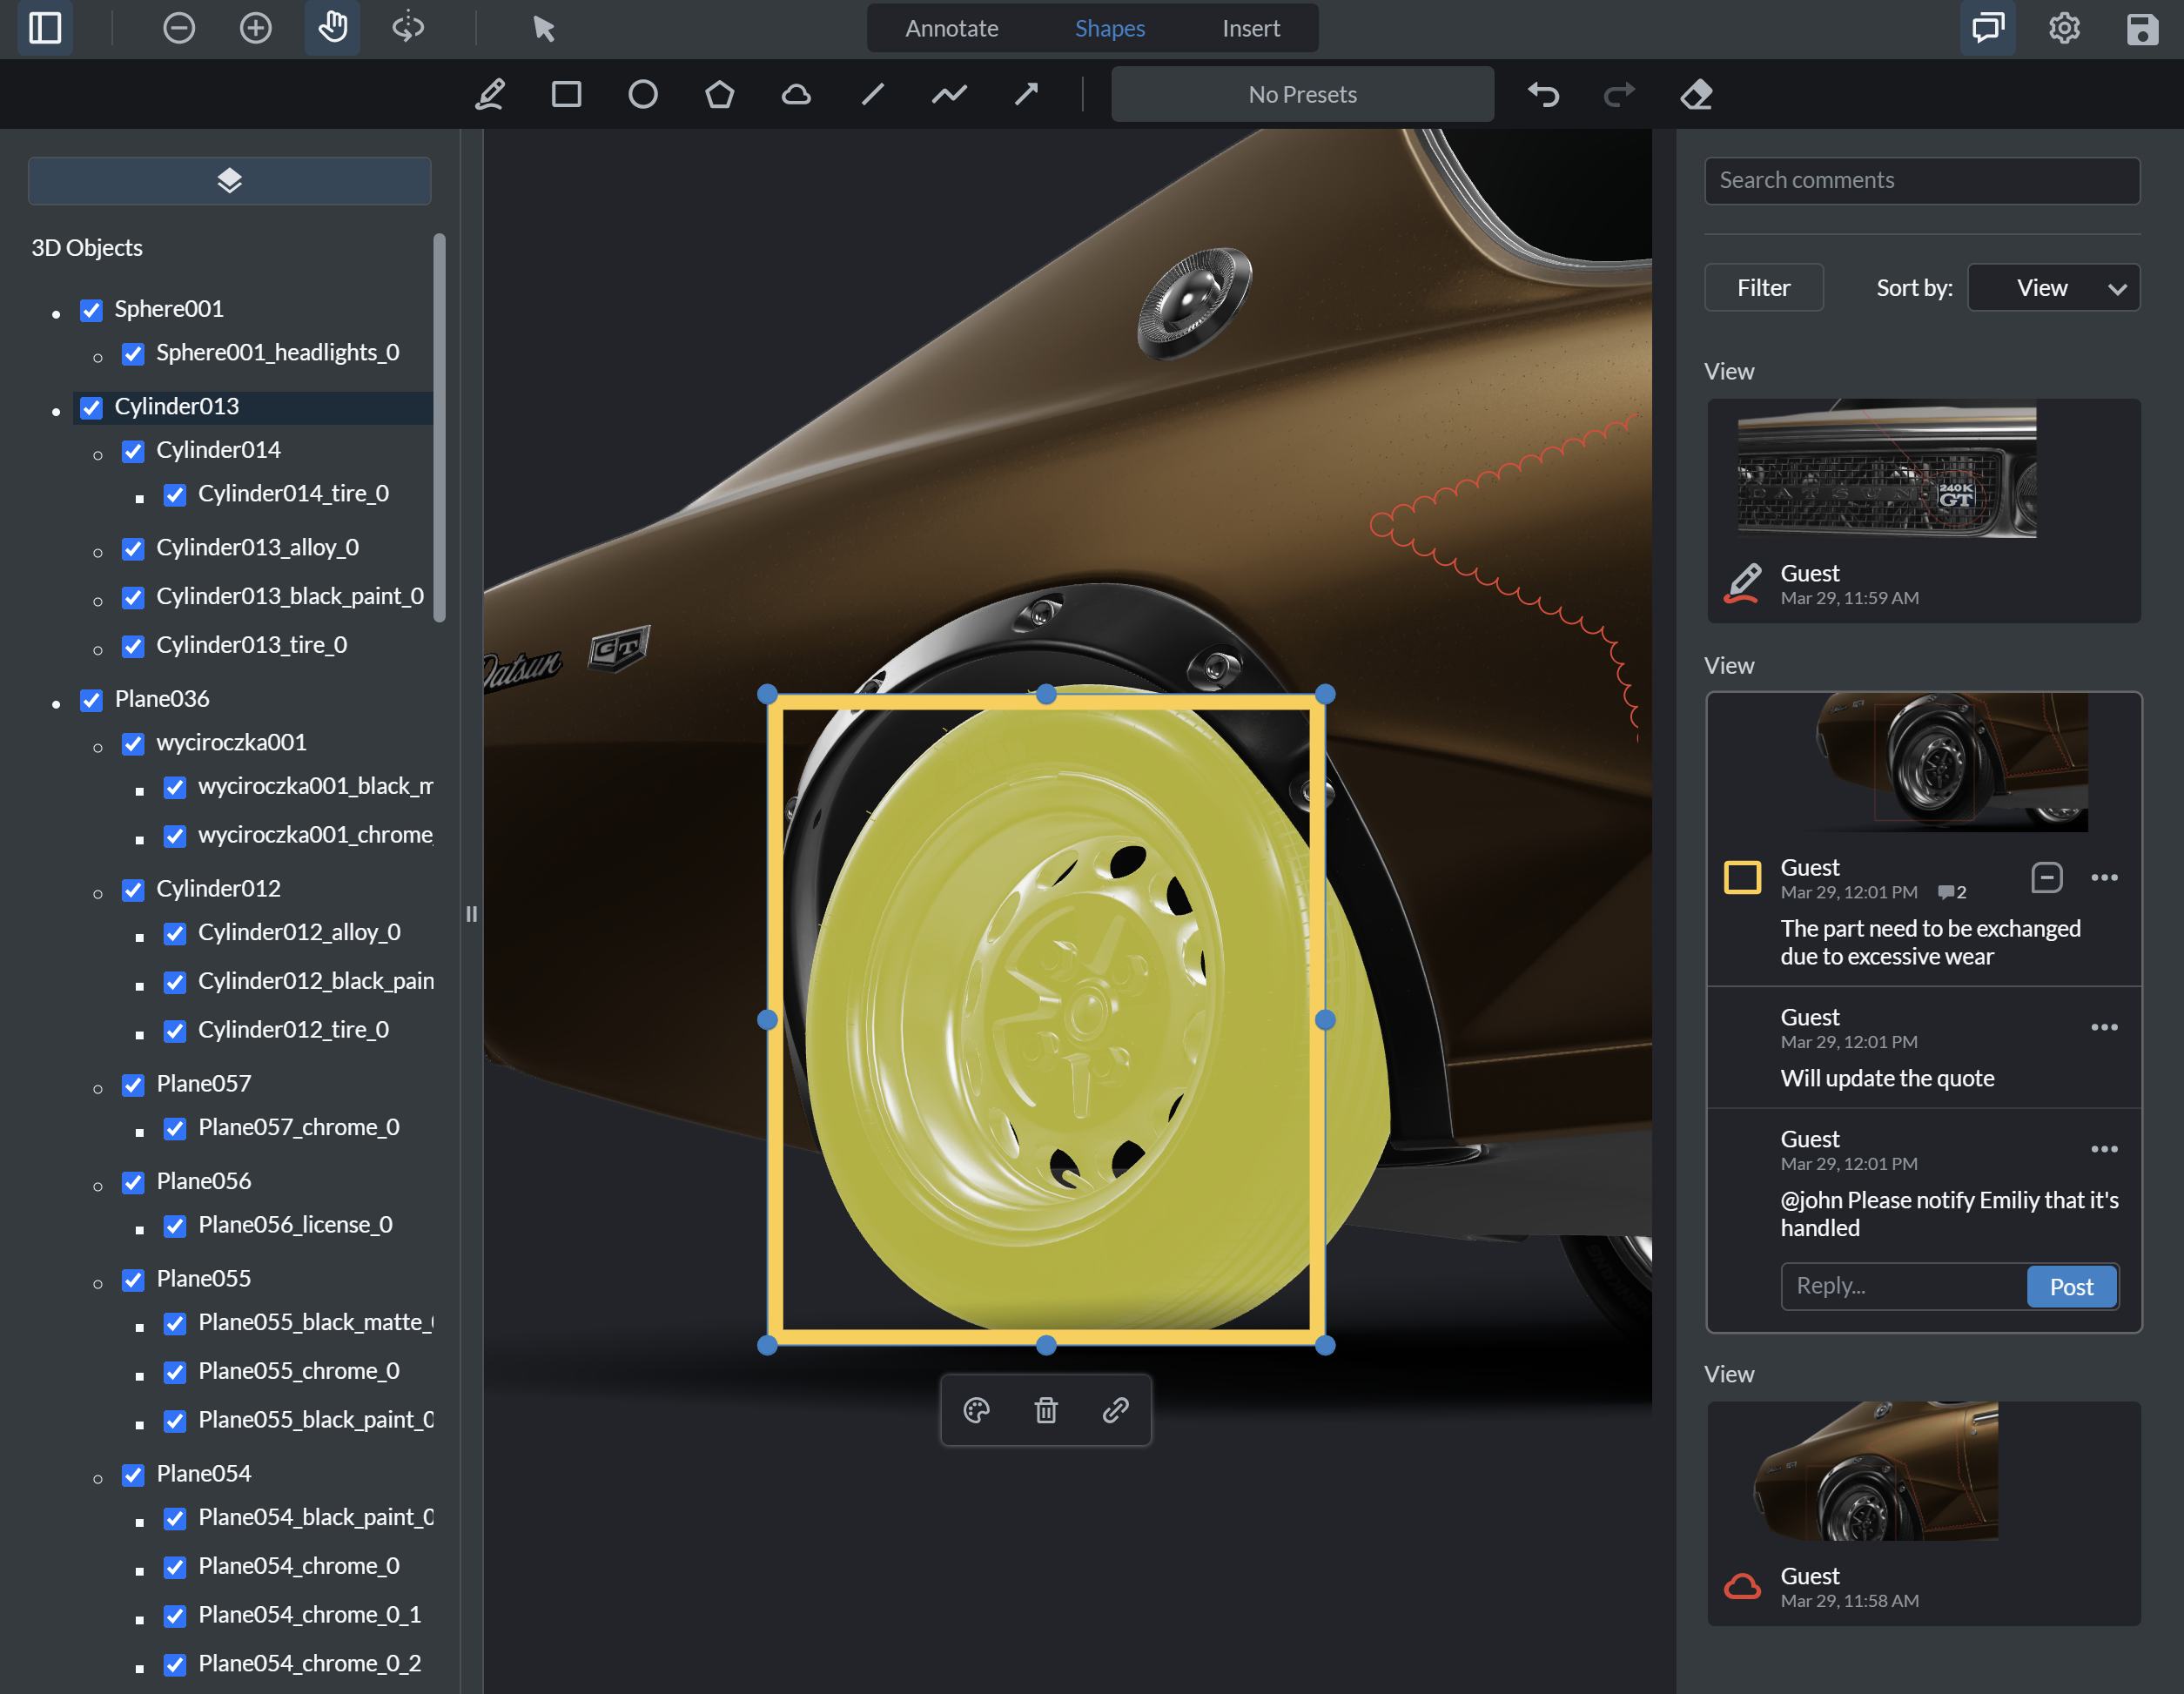Click the eraser tool icon

click(1696, 95)
